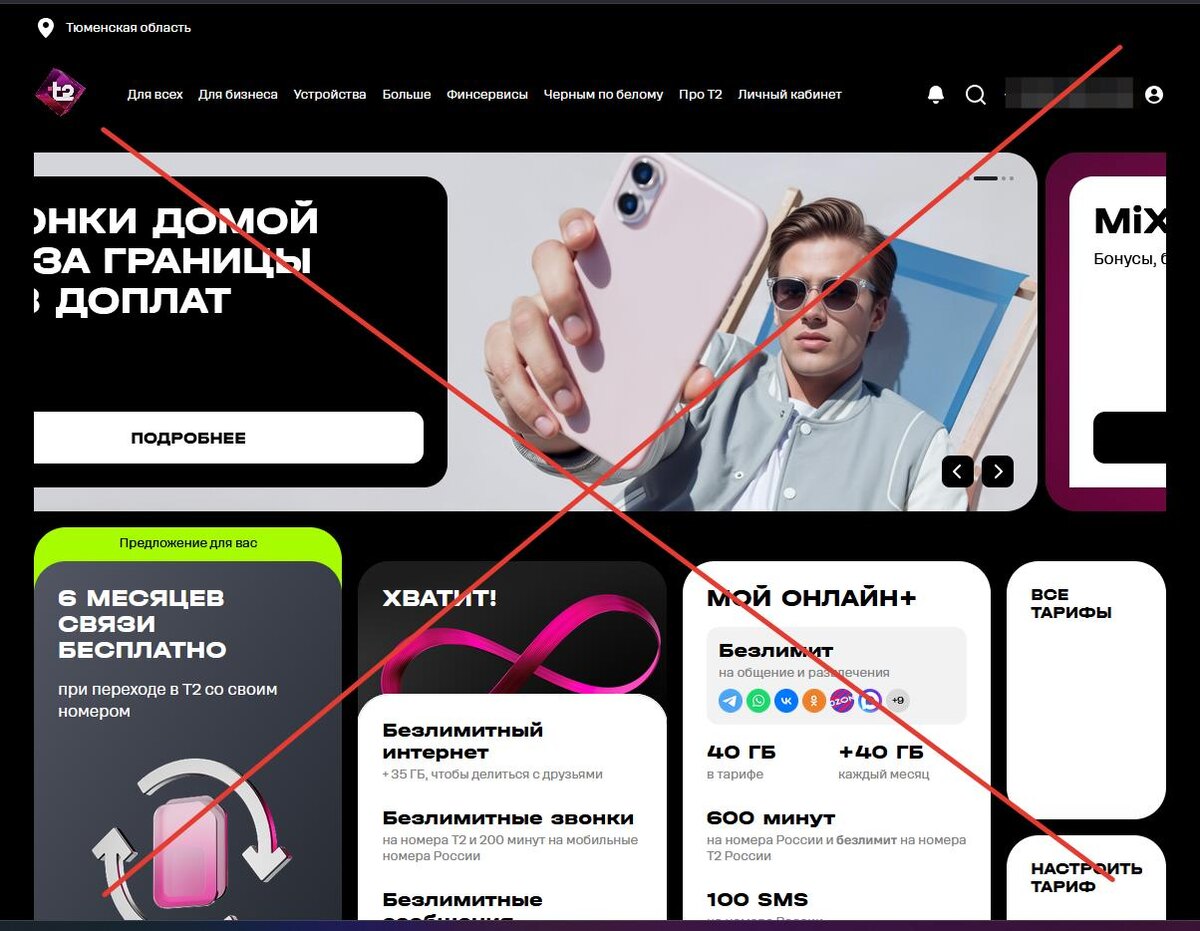Open the Устройства menu item
Screen dimensions: 1200x931
[330, 94]
